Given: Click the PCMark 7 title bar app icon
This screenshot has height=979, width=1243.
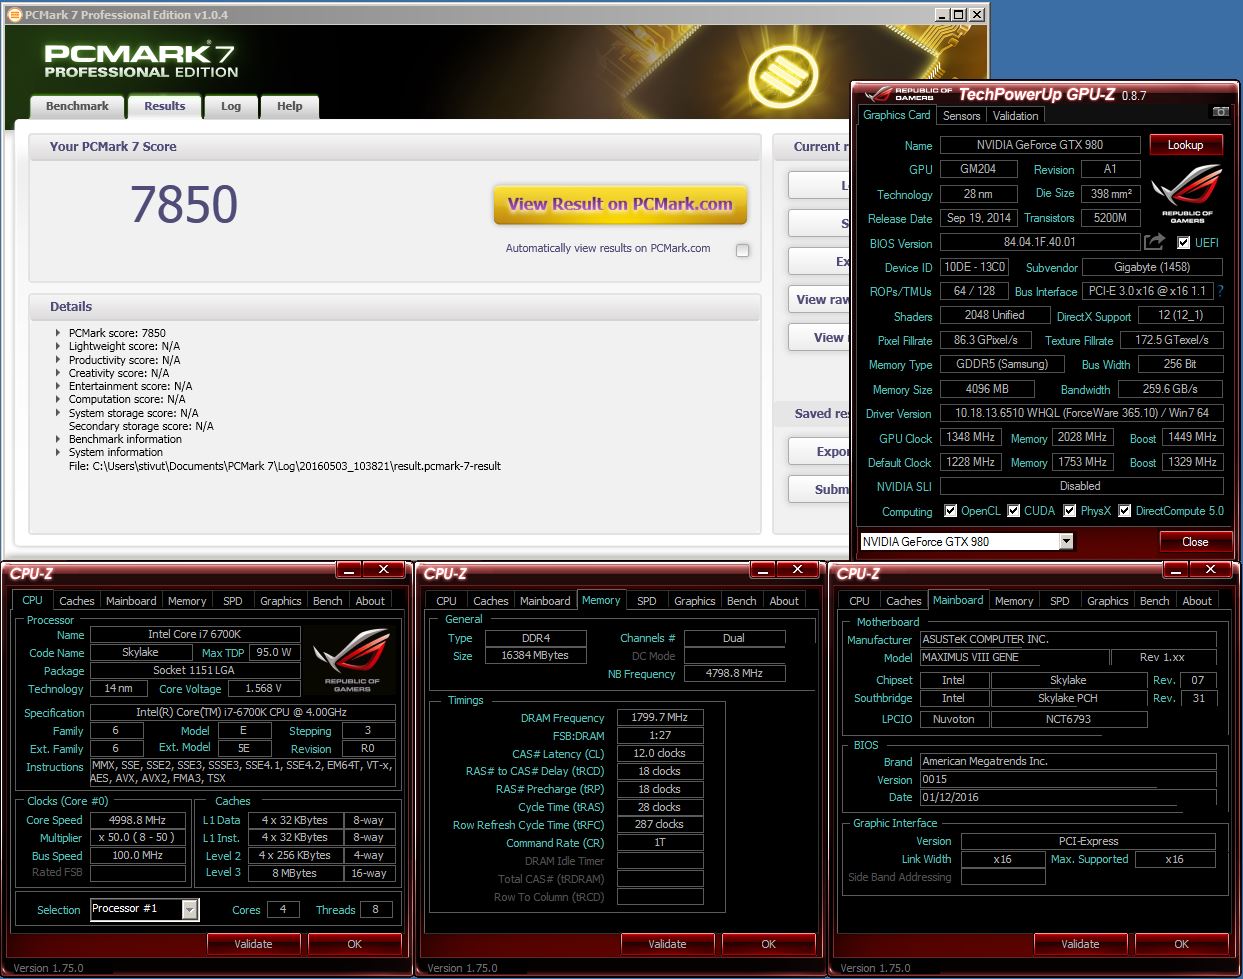Looking at the screenshot, I should [13, 14].
